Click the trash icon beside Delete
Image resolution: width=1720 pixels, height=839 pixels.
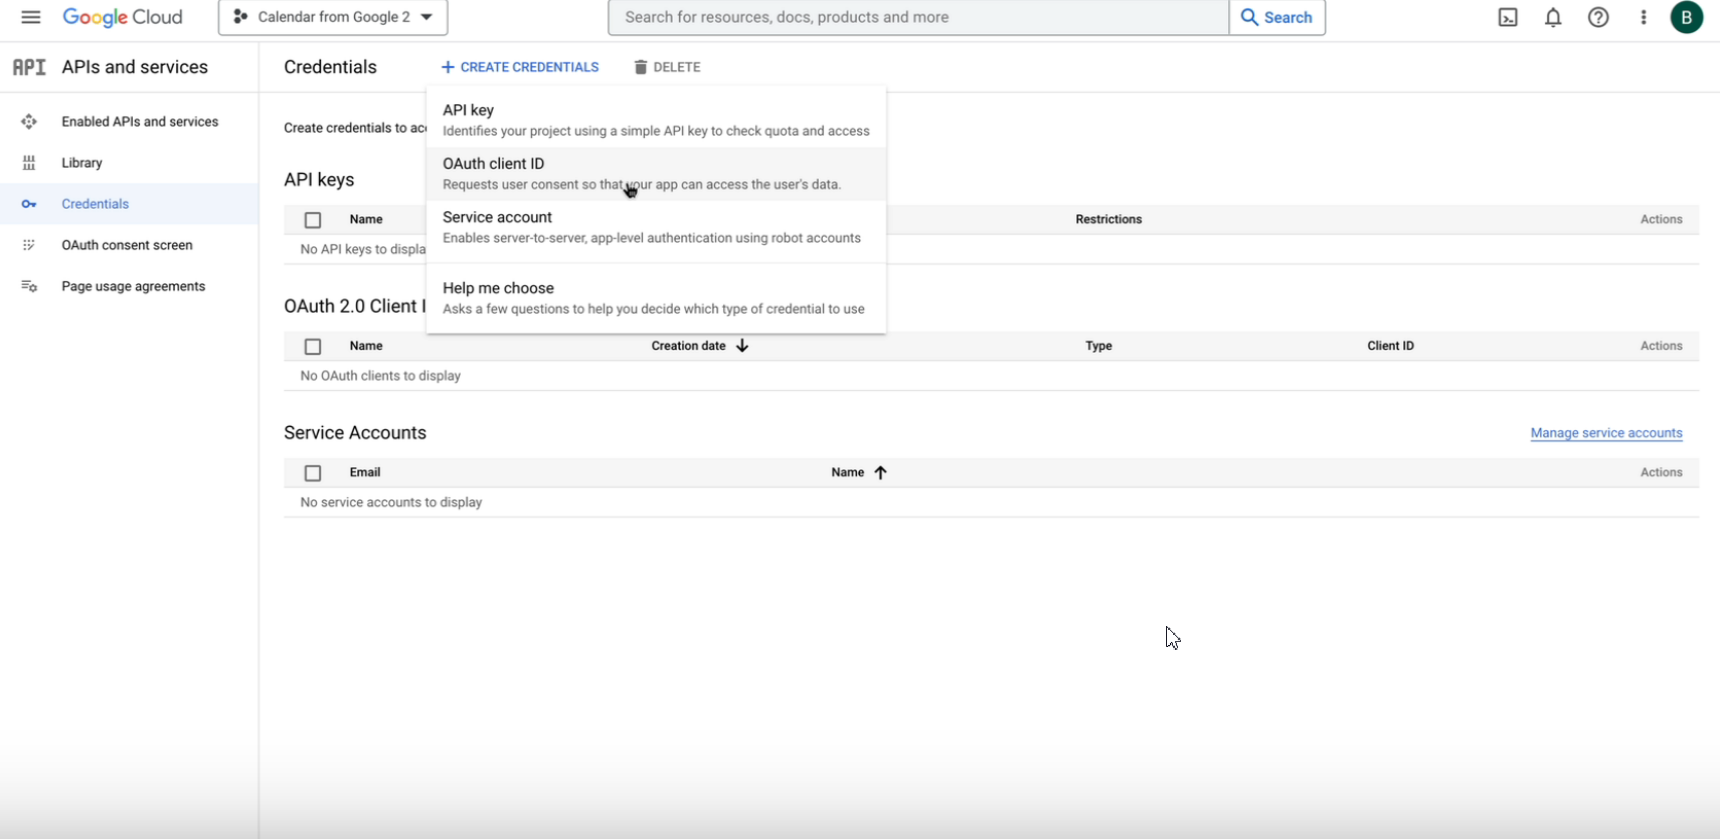click(x=641, y=67)
